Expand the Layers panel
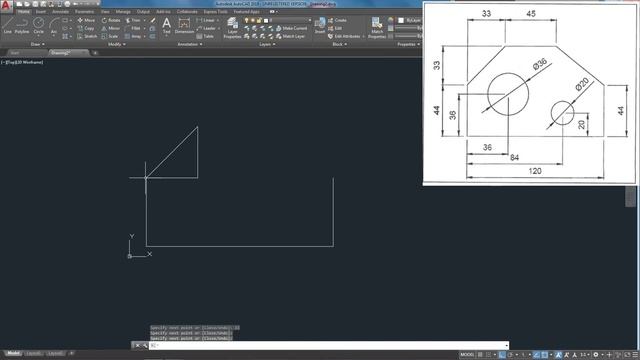 click(x=267, y=44)
